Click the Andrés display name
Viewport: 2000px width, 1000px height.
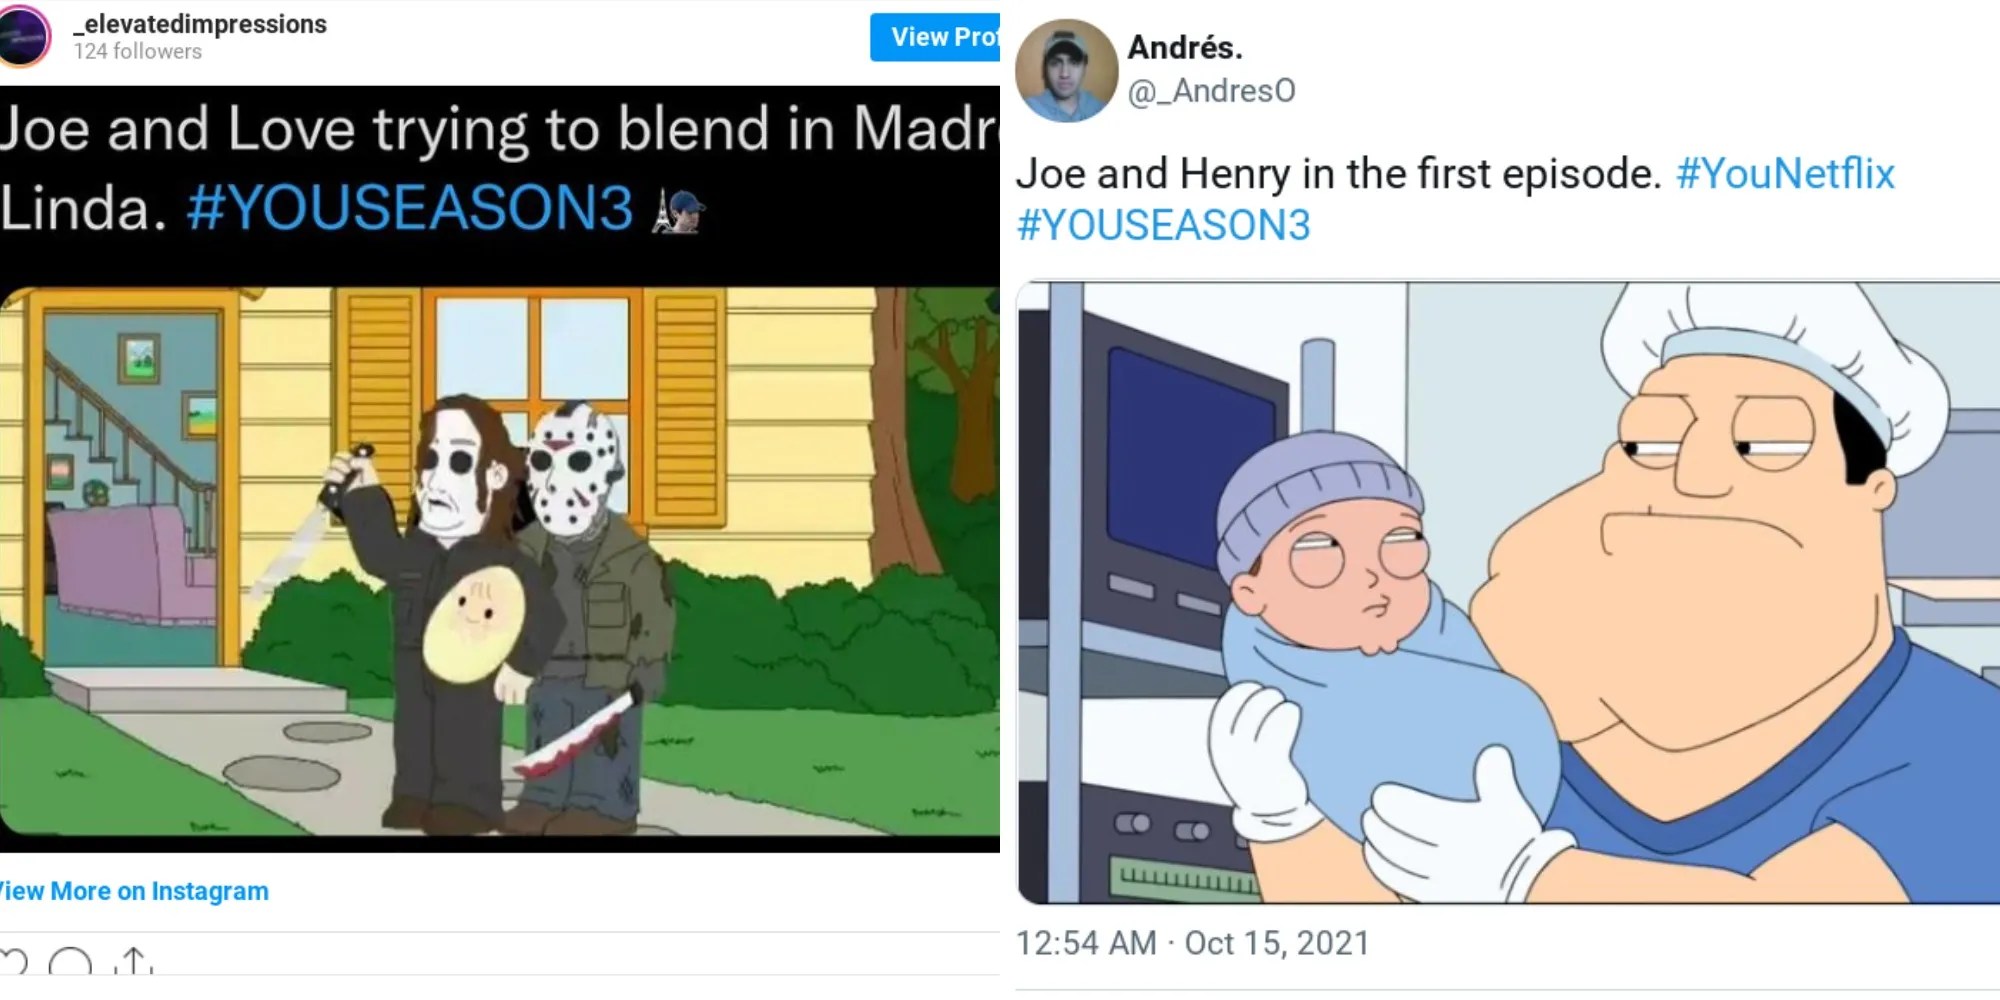(1185, 47)
